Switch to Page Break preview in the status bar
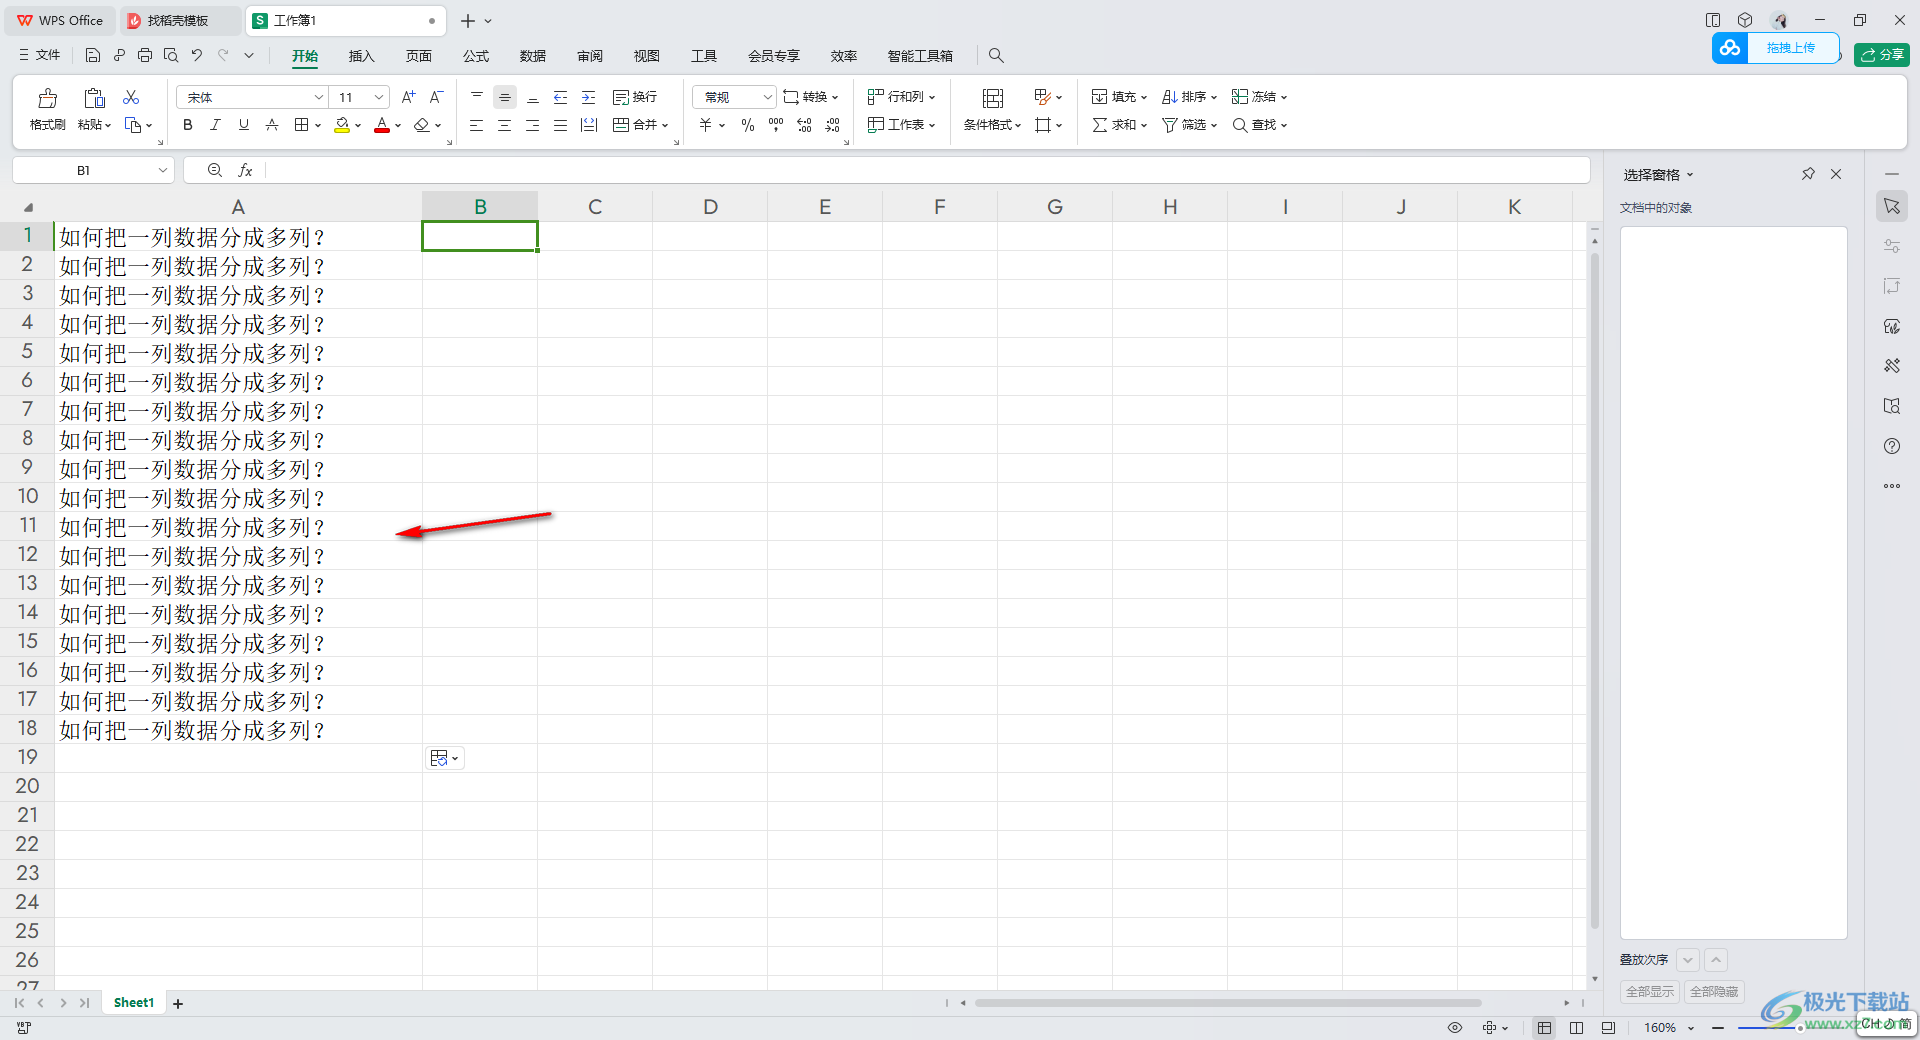Image resolution: width=1920 pixels, height=1040 pixels. 1577,1028
